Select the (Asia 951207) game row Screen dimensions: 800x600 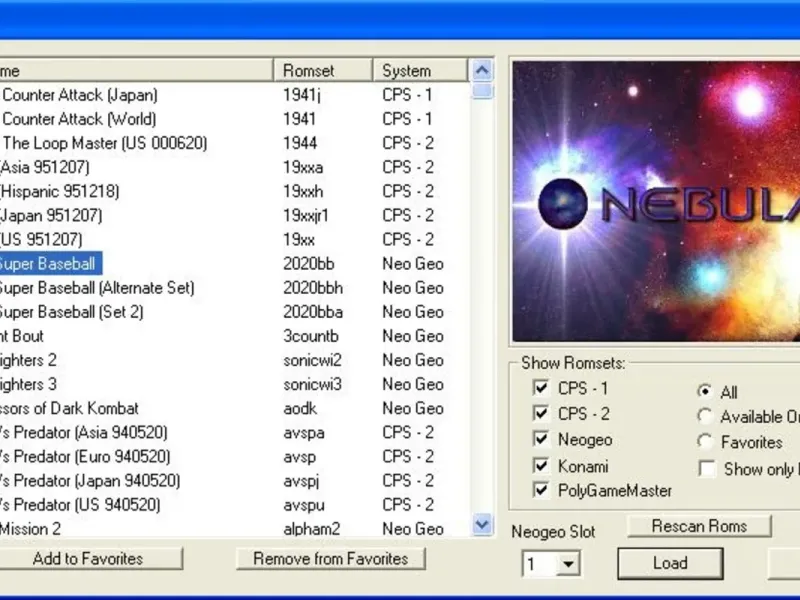click(x=234, y=167)
